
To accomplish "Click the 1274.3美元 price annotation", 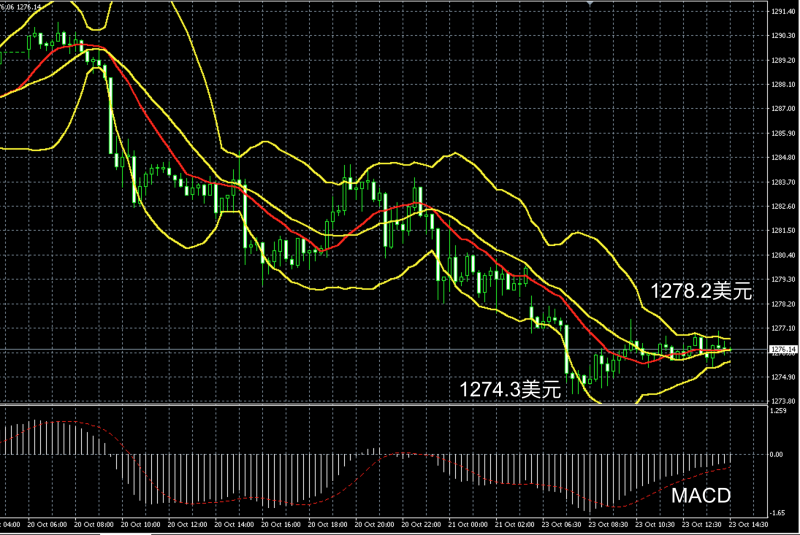I will click(x=509, y=388).
